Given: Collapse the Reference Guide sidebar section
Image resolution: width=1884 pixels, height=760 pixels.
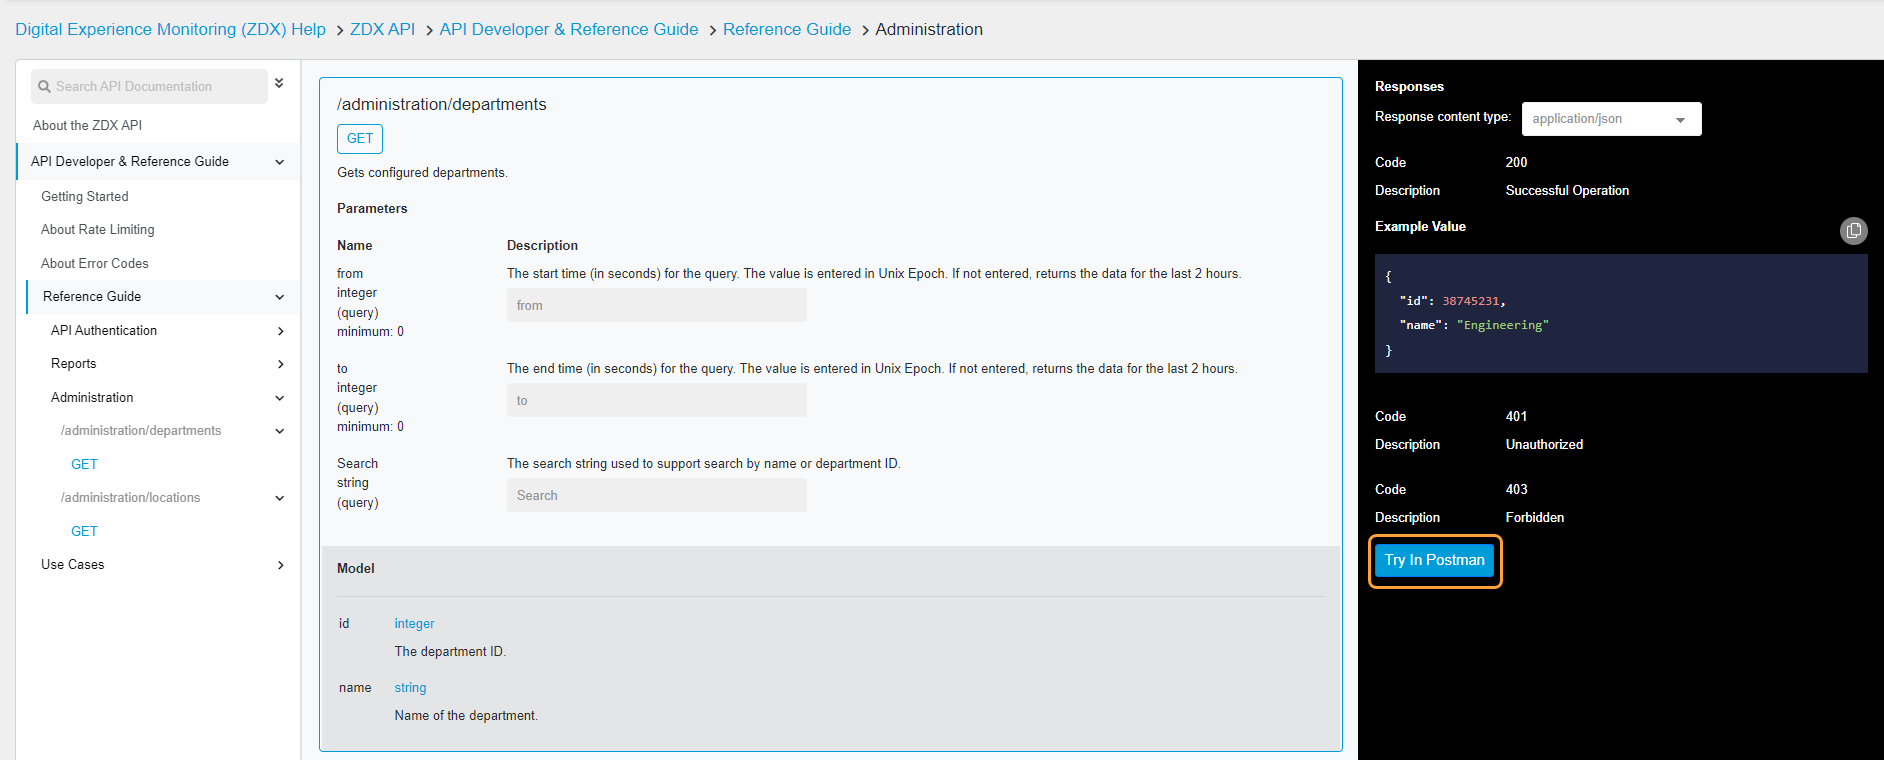Looking at the screenshot, I should [x=280, y=297].
